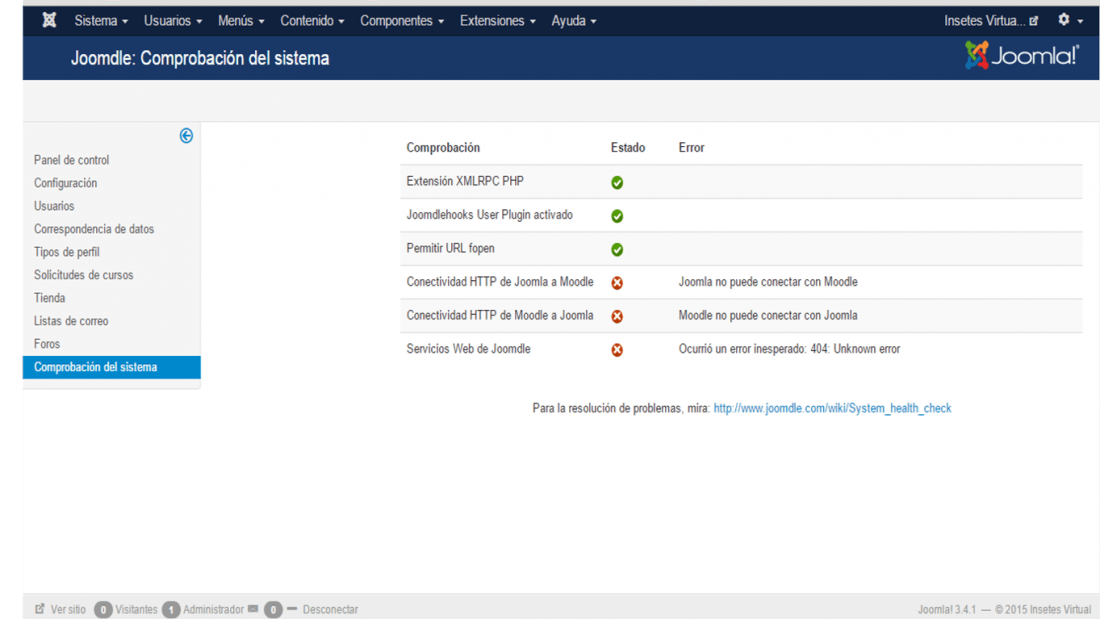1100x619 pixels.
Task: Click 'Joomdlehooks User Plugin activado' text
Action: coord(490,215)
